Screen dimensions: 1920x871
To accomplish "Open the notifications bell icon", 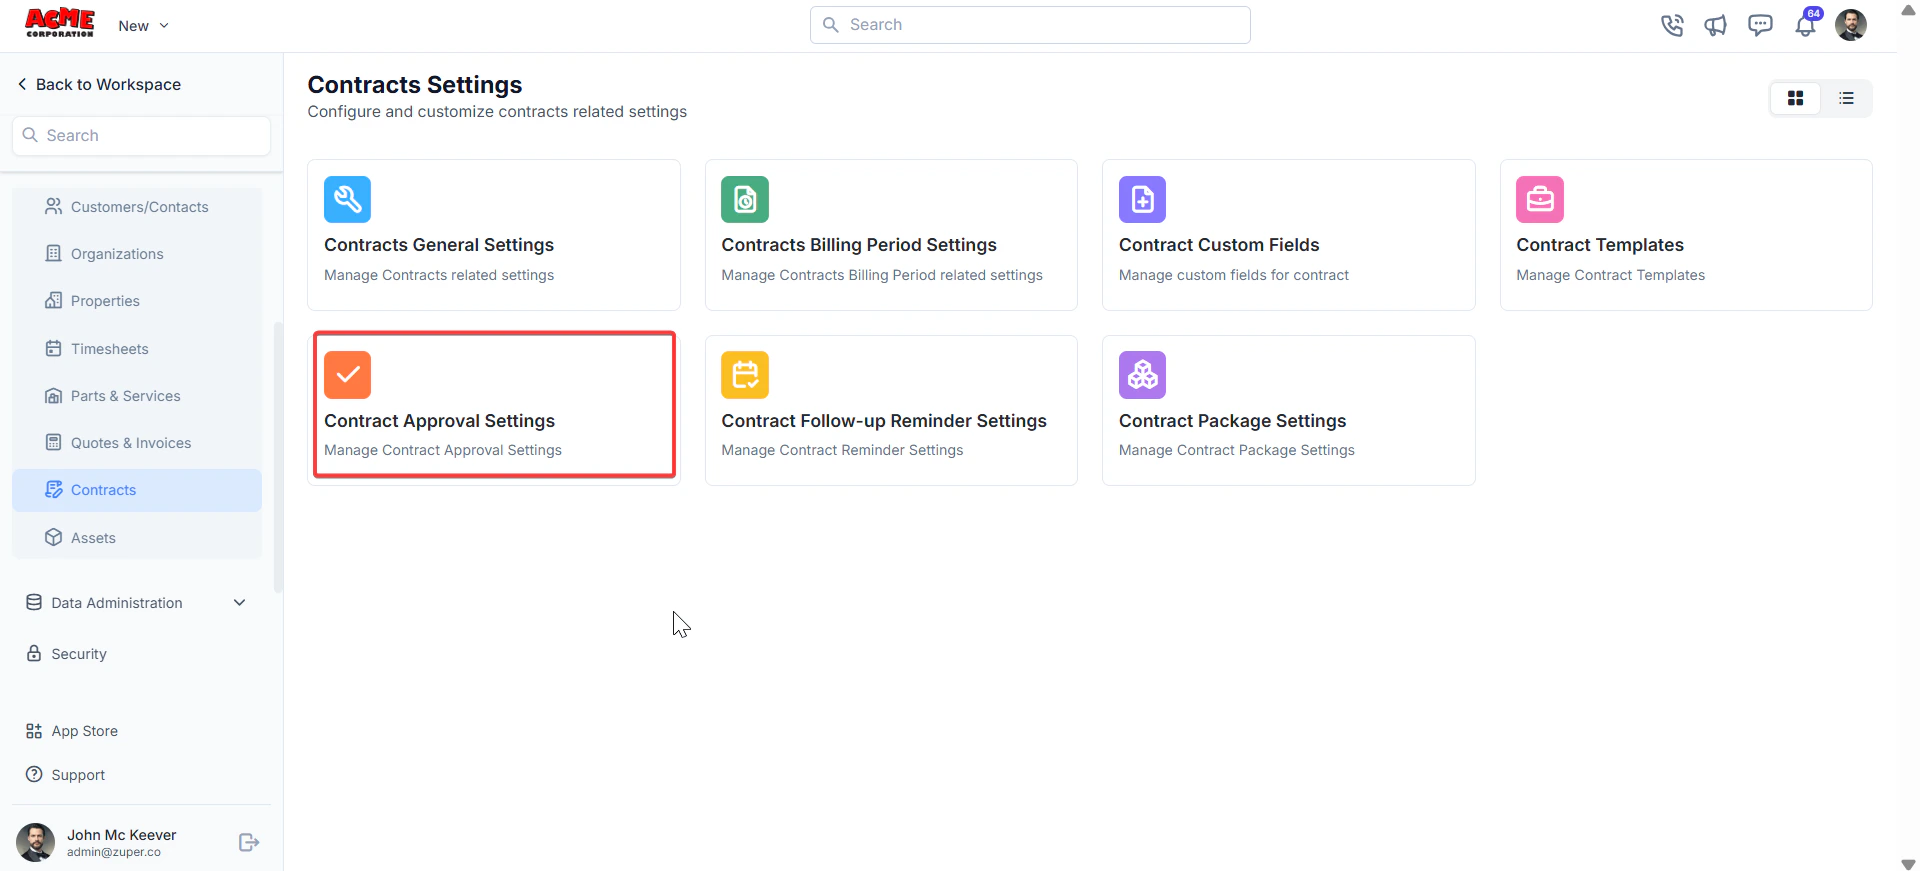I will (x=1806, y=25).
